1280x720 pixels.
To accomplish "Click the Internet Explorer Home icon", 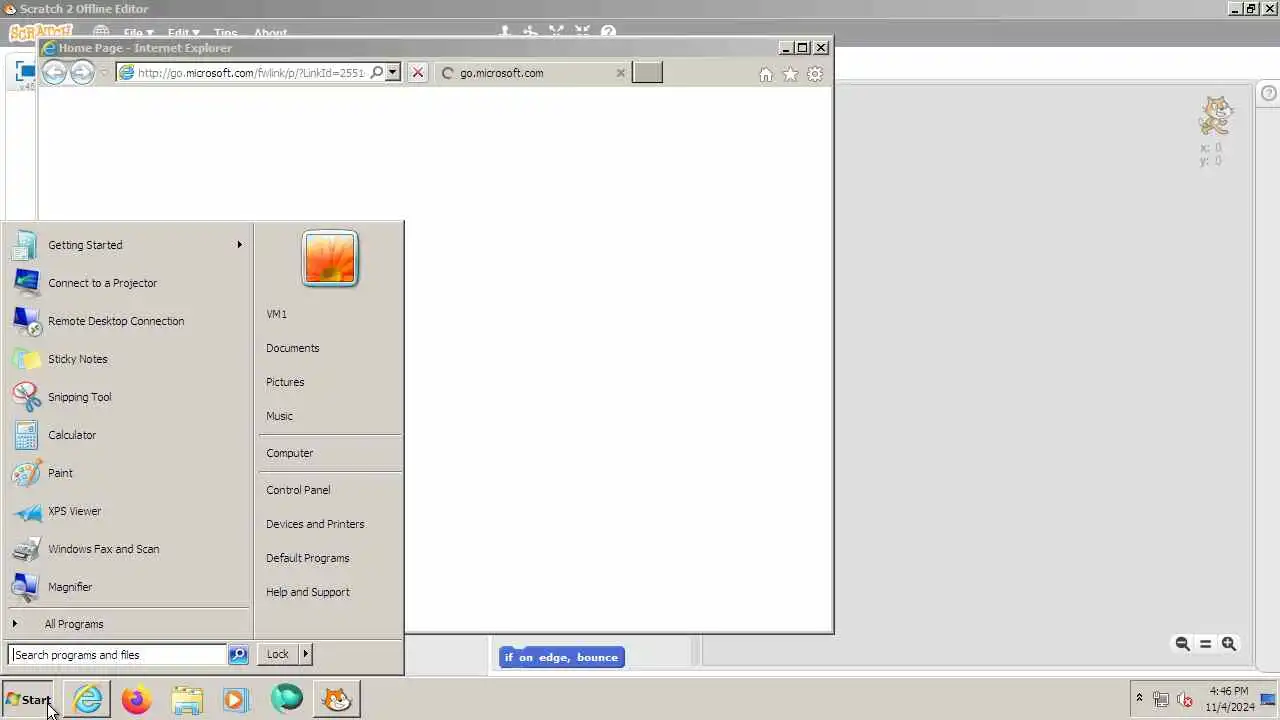I will pos(766,74).
